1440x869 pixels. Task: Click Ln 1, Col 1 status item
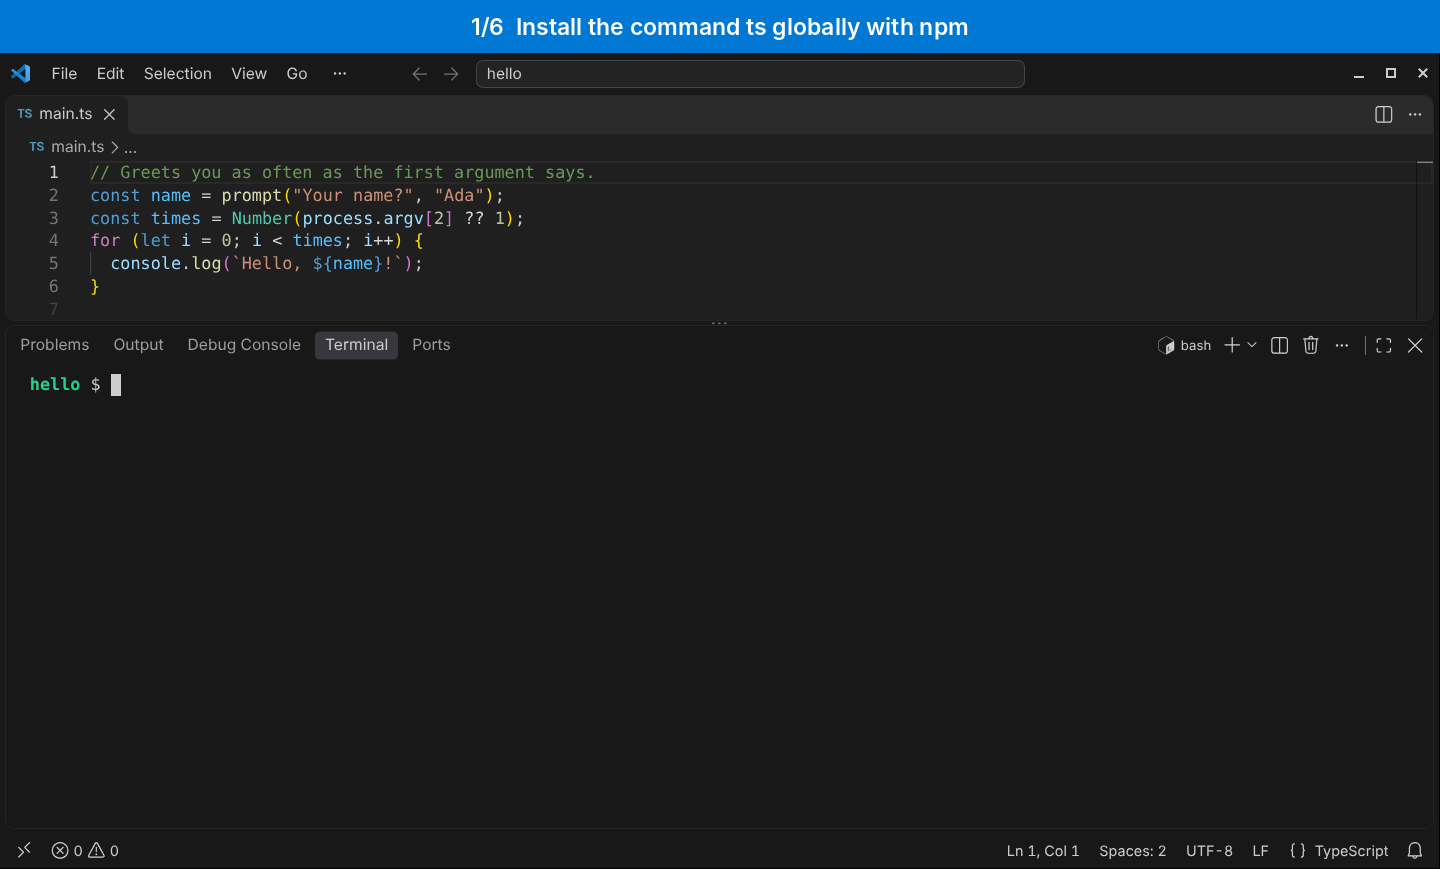1043,851
